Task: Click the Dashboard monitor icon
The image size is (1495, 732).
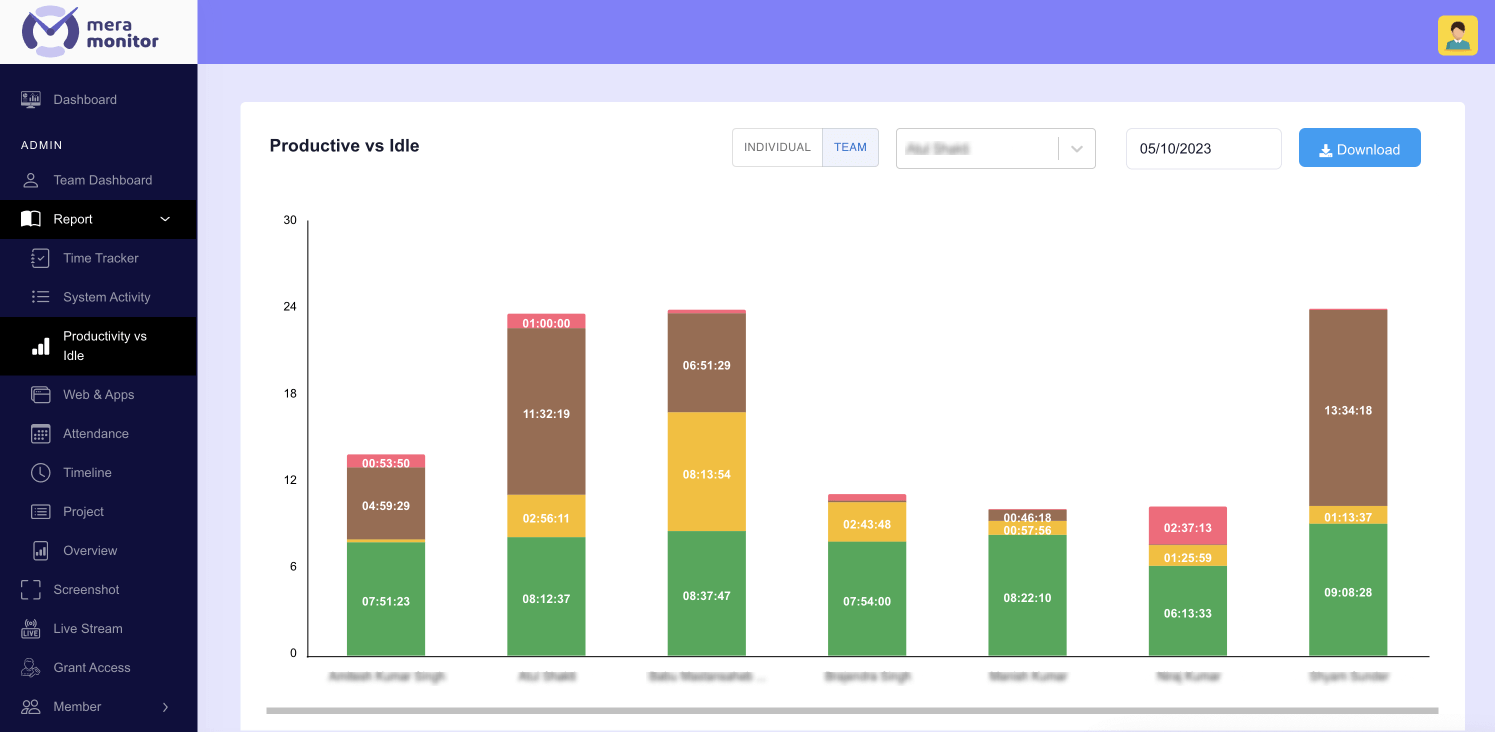Action: point(31,100)
